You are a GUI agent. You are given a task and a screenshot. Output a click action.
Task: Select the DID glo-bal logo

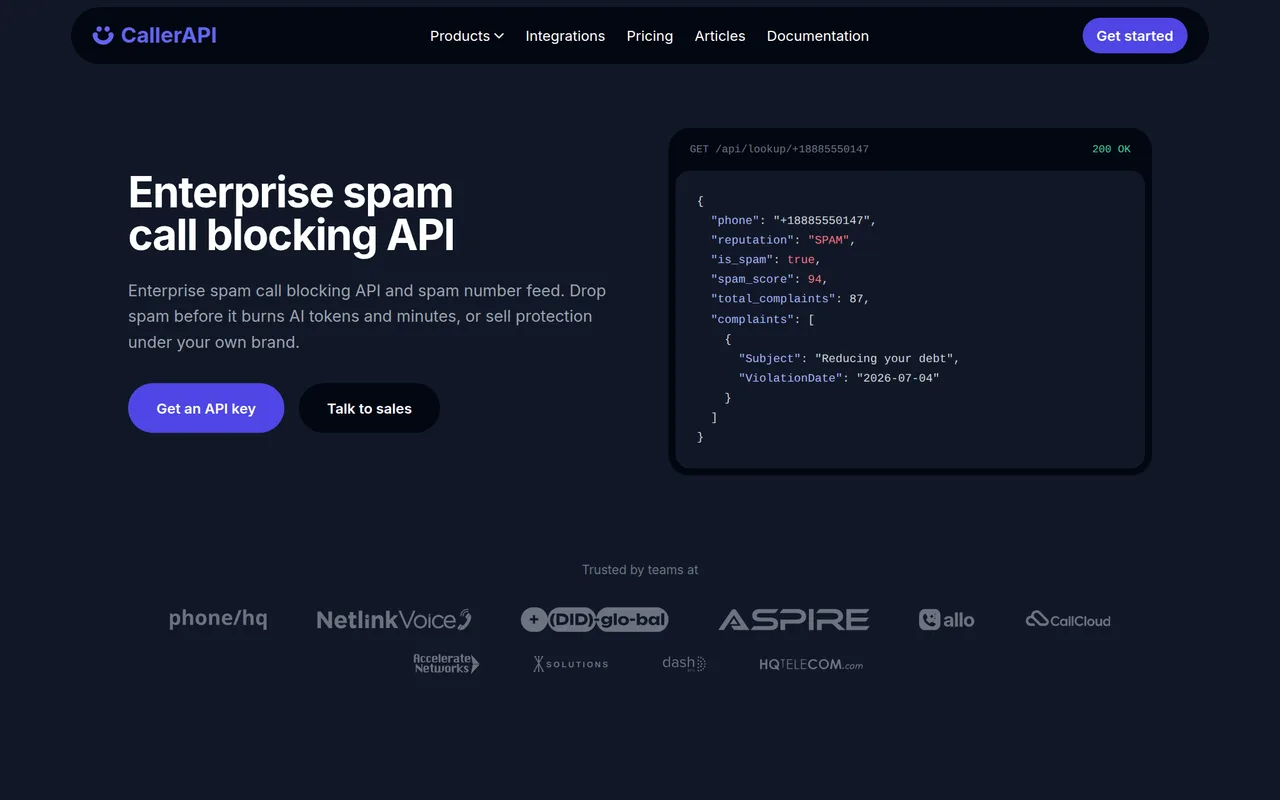594,620
